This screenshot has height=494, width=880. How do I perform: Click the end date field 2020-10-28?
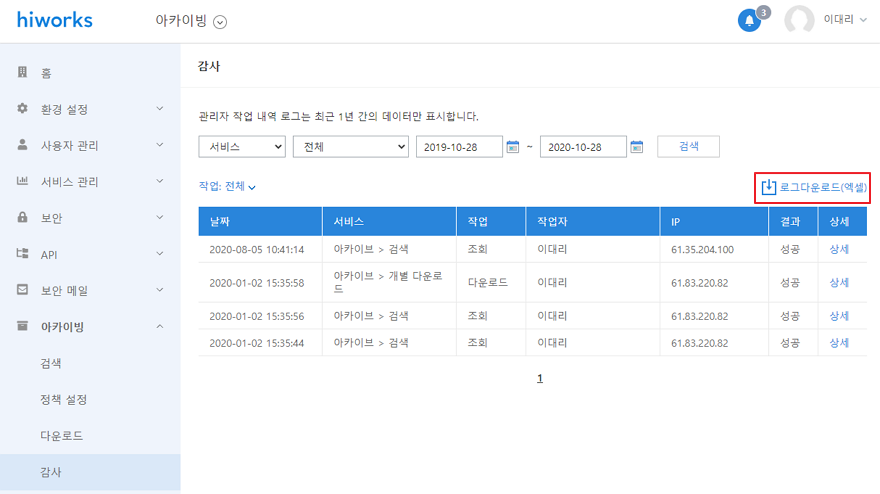(x=583, y=147)
